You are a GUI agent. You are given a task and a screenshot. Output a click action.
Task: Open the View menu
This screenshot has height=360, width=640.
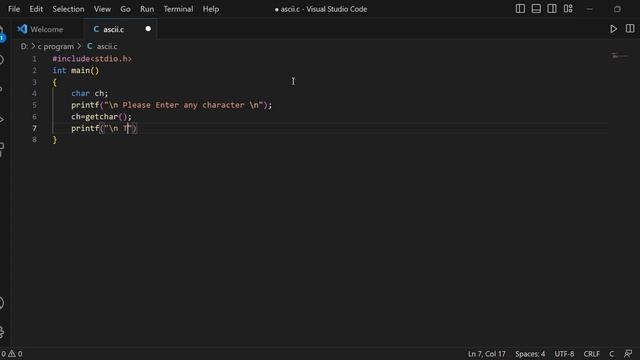pyautogui.click(x=102, y=9)
